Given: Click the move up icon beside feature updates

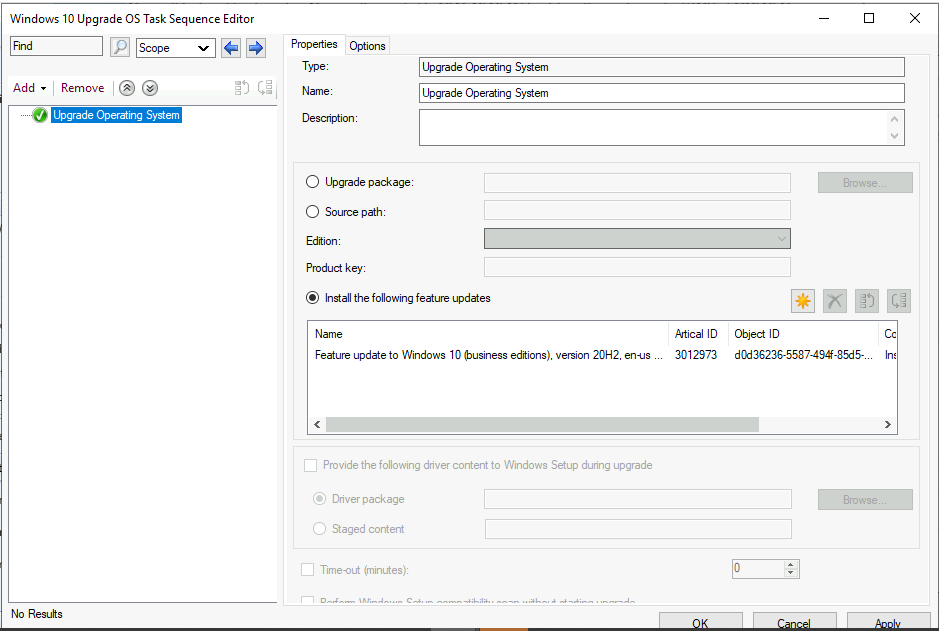Looking at the screenshot, I should point(867,301).
